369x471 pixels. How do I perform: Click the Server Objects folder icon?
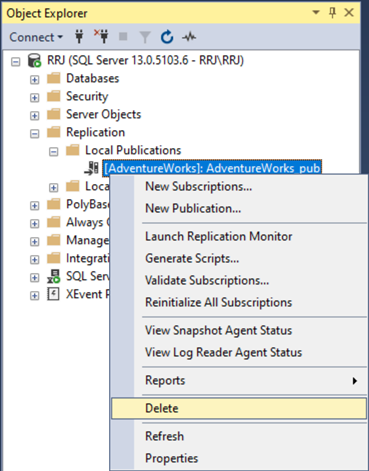[x=54, y=114]
